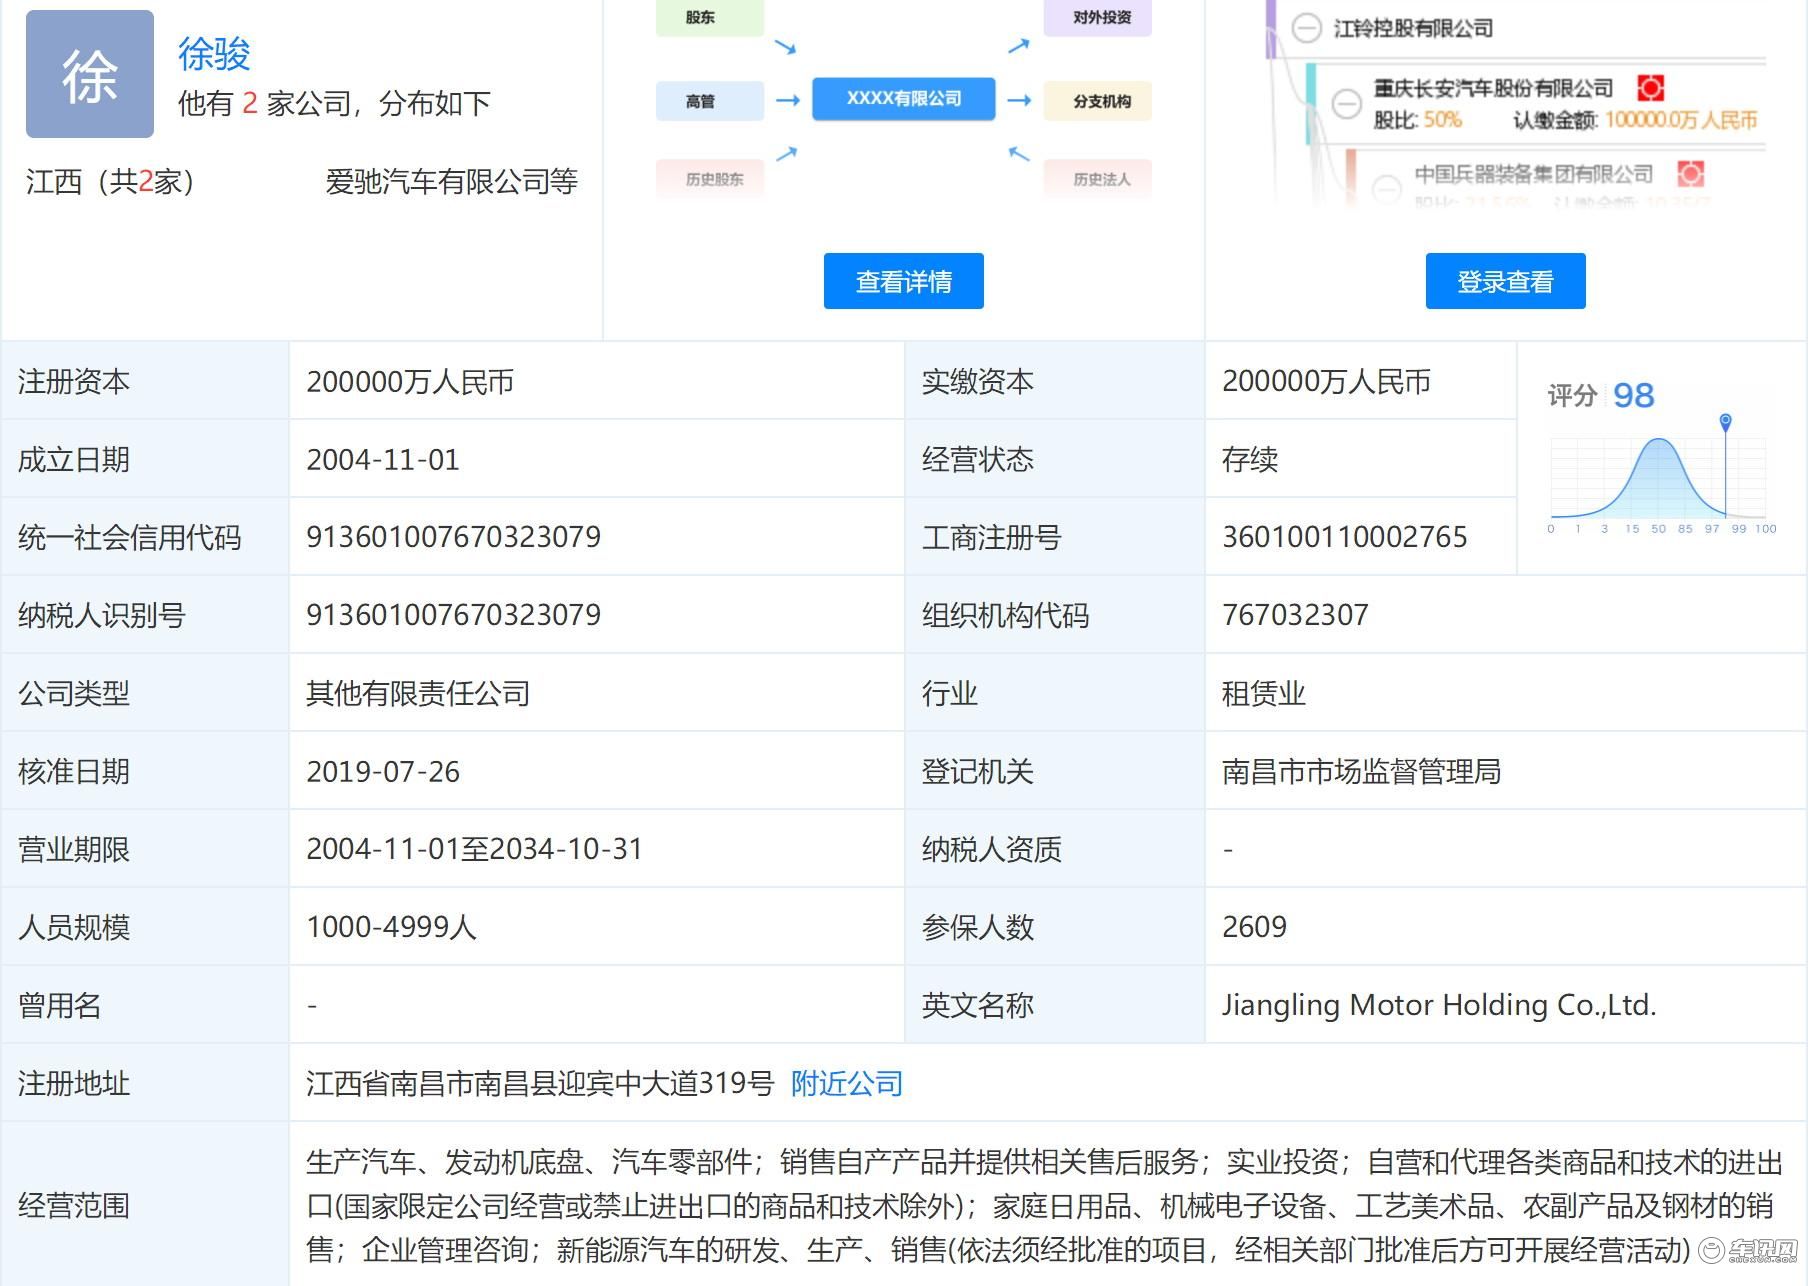Select the 实缴资本 value 200000万人民币

1326,382
